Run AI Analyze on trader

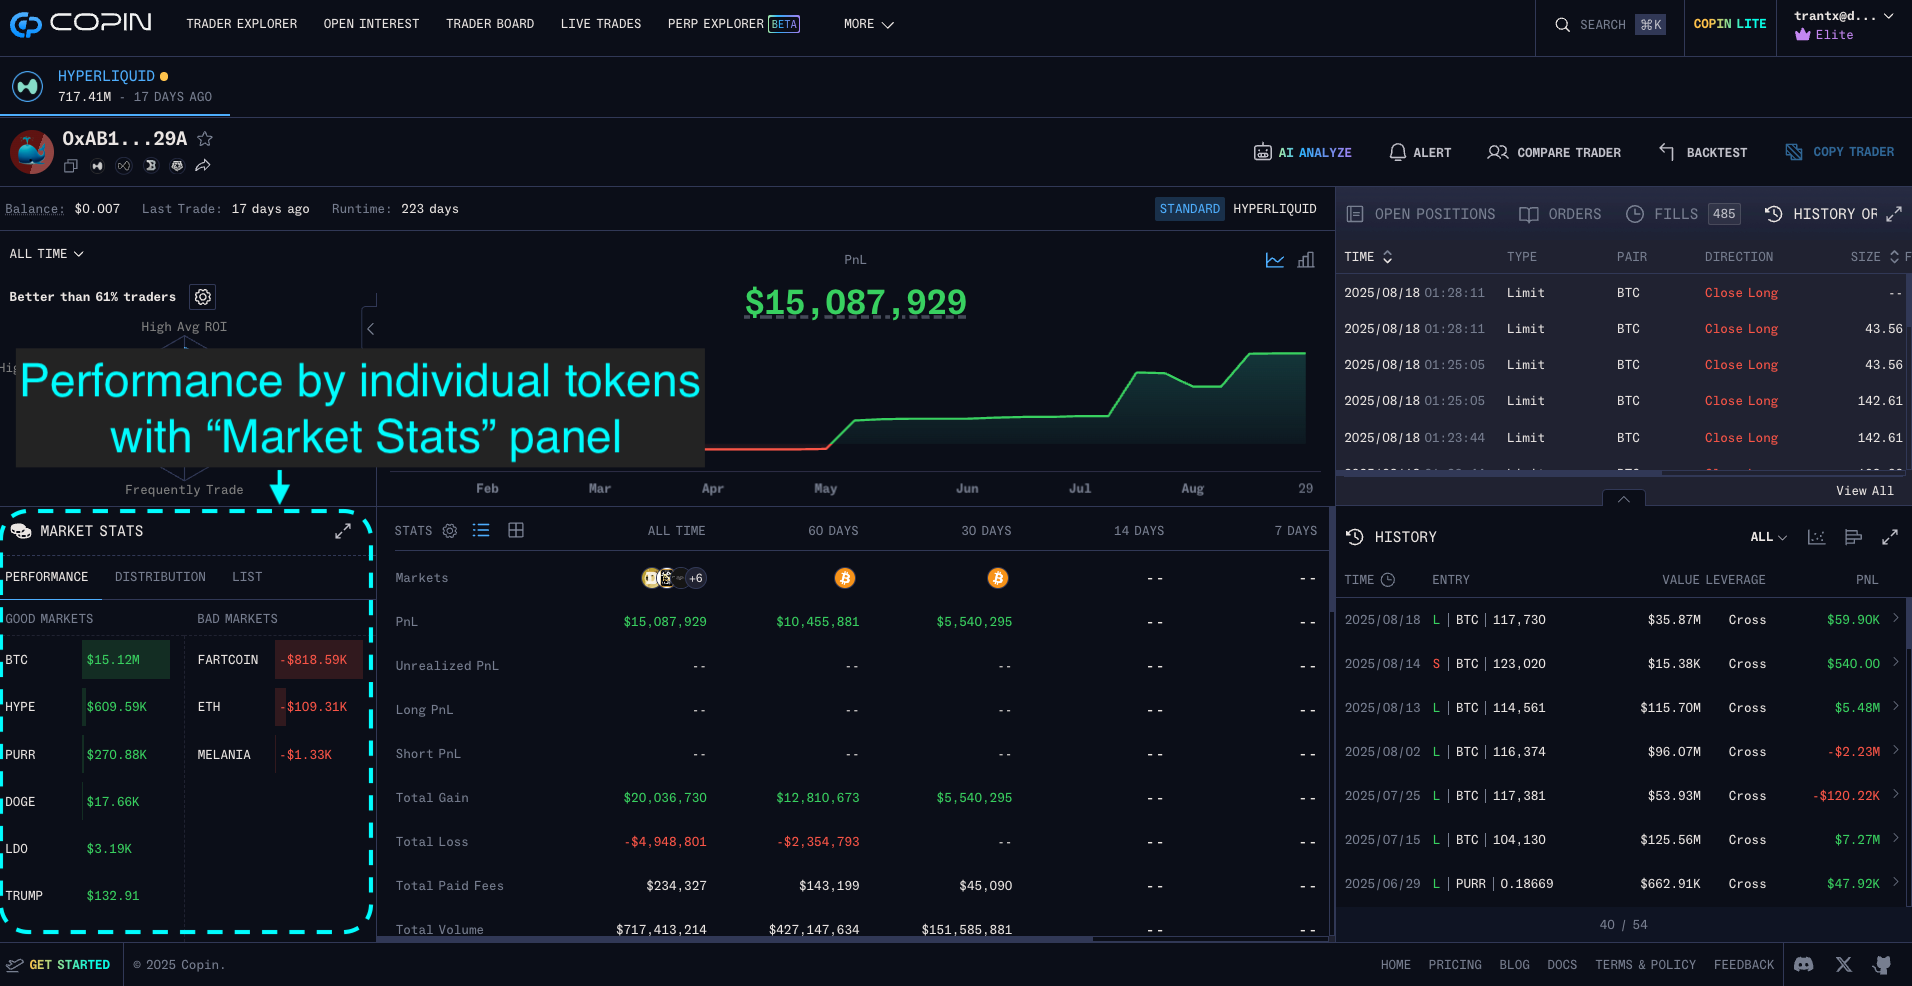1303,152
